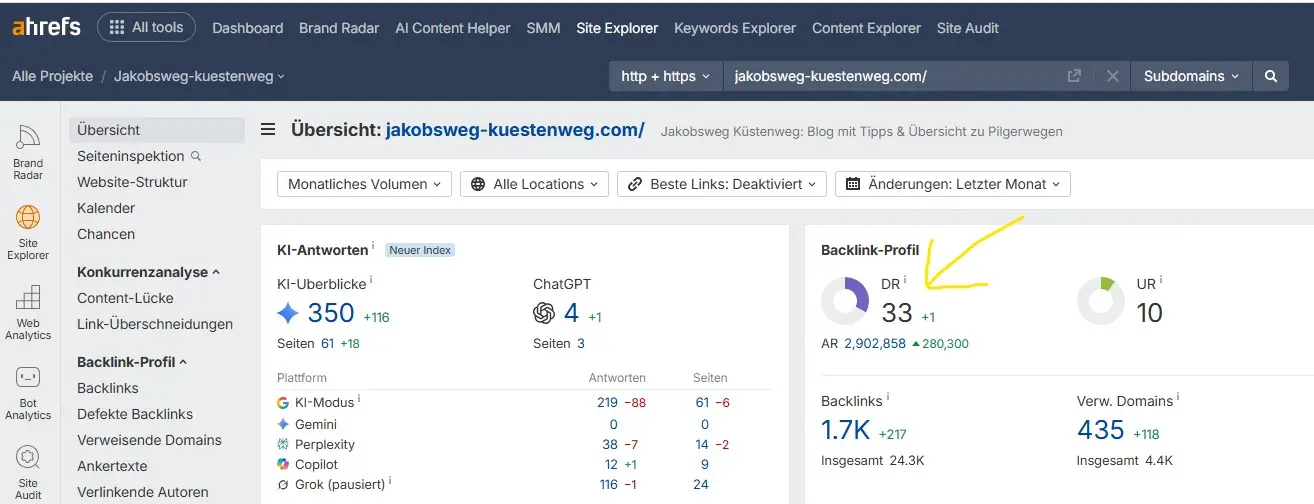This screenshot has width=1314, height=504.
Task: Open Website-Struktur in the sidebar
Action: [x=132, y=182]
